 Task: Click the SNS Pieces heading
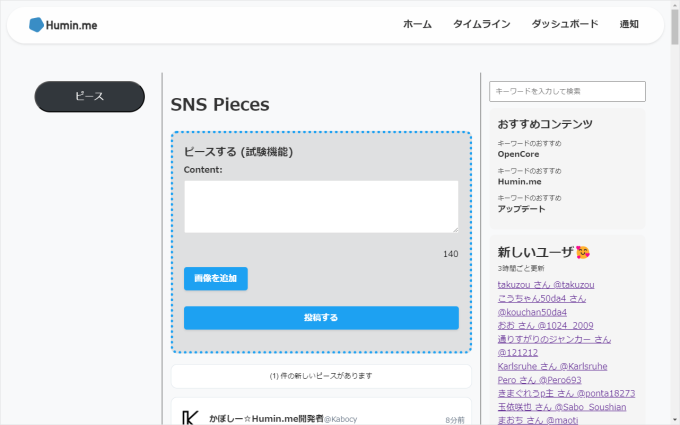[x=220, y=105]
